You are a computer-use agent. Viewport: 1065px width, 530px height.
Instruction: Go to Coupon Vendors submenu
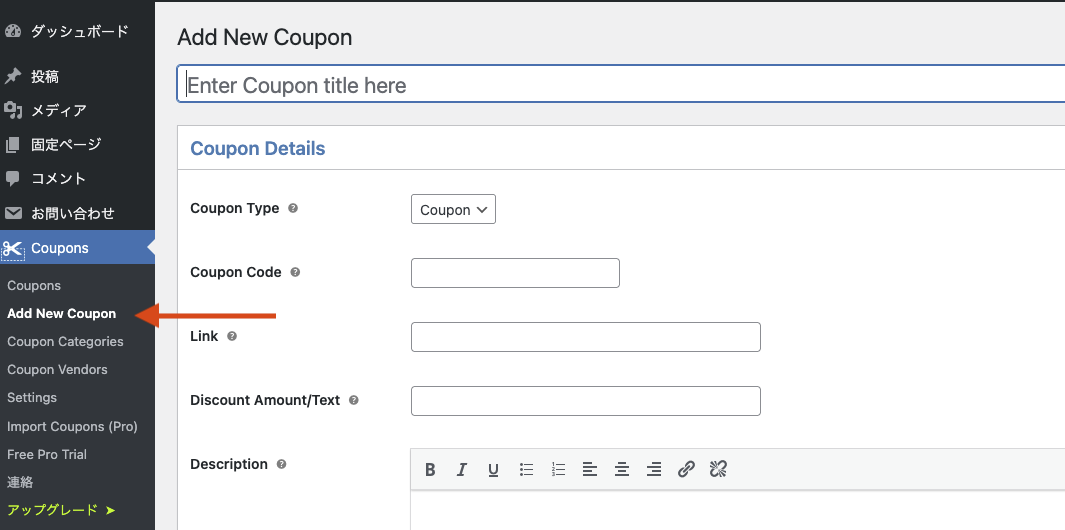pos(57,370)
